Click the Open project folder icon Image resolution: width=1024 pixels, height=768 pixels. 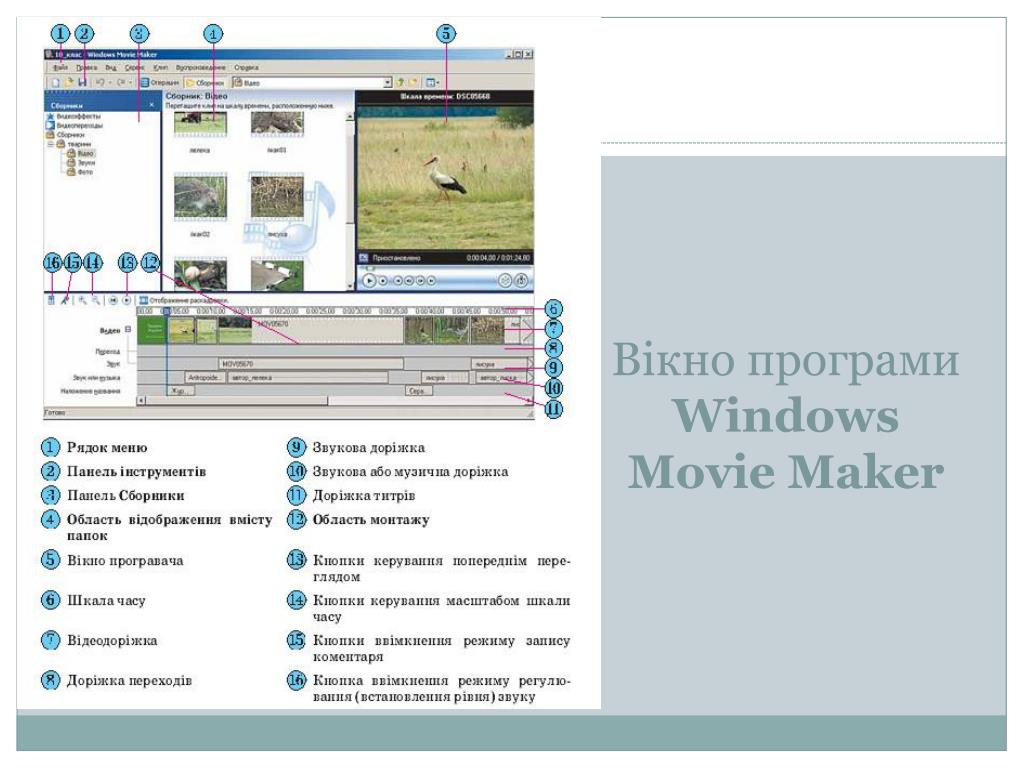point(69,83)
